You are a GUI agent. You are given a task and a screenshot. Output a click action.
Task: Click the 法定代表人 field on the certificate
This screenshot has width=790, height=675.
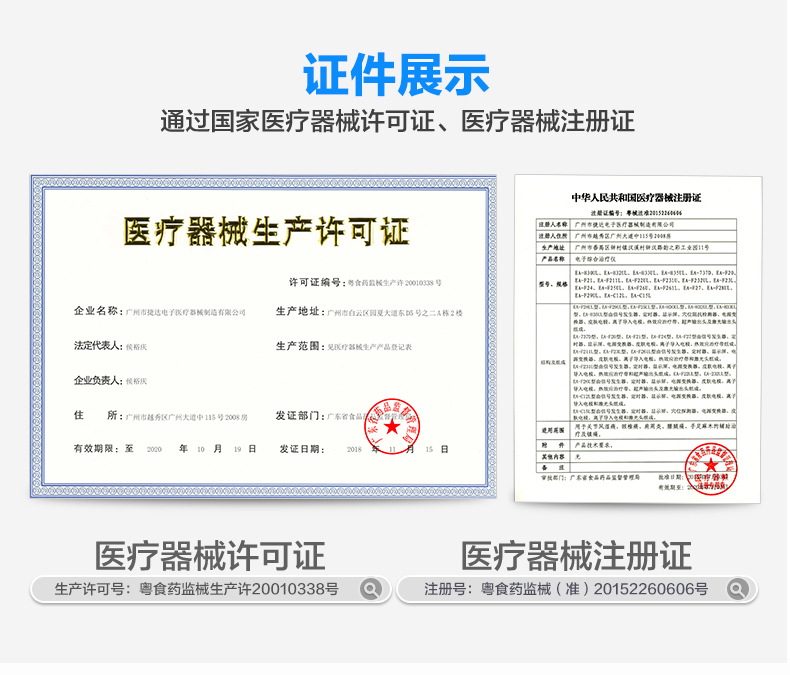coord(110,346)
